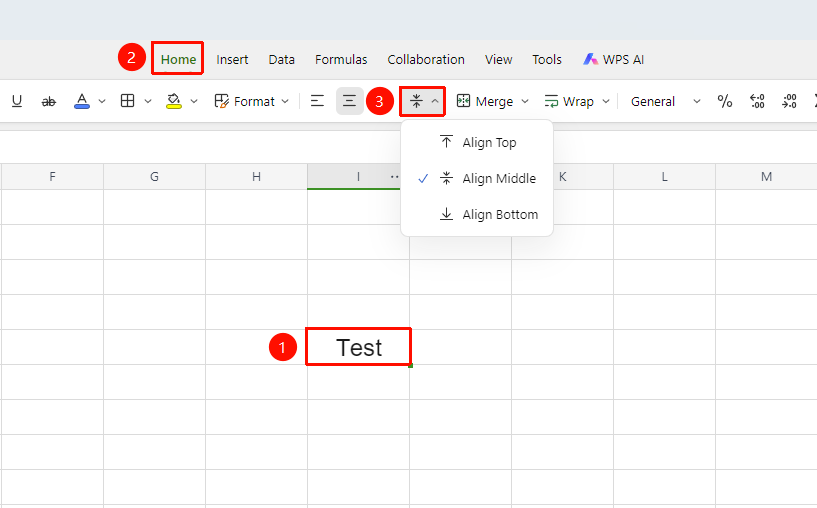Open the Collaboration tab
The image size is (817, 508).
point(426,59)
